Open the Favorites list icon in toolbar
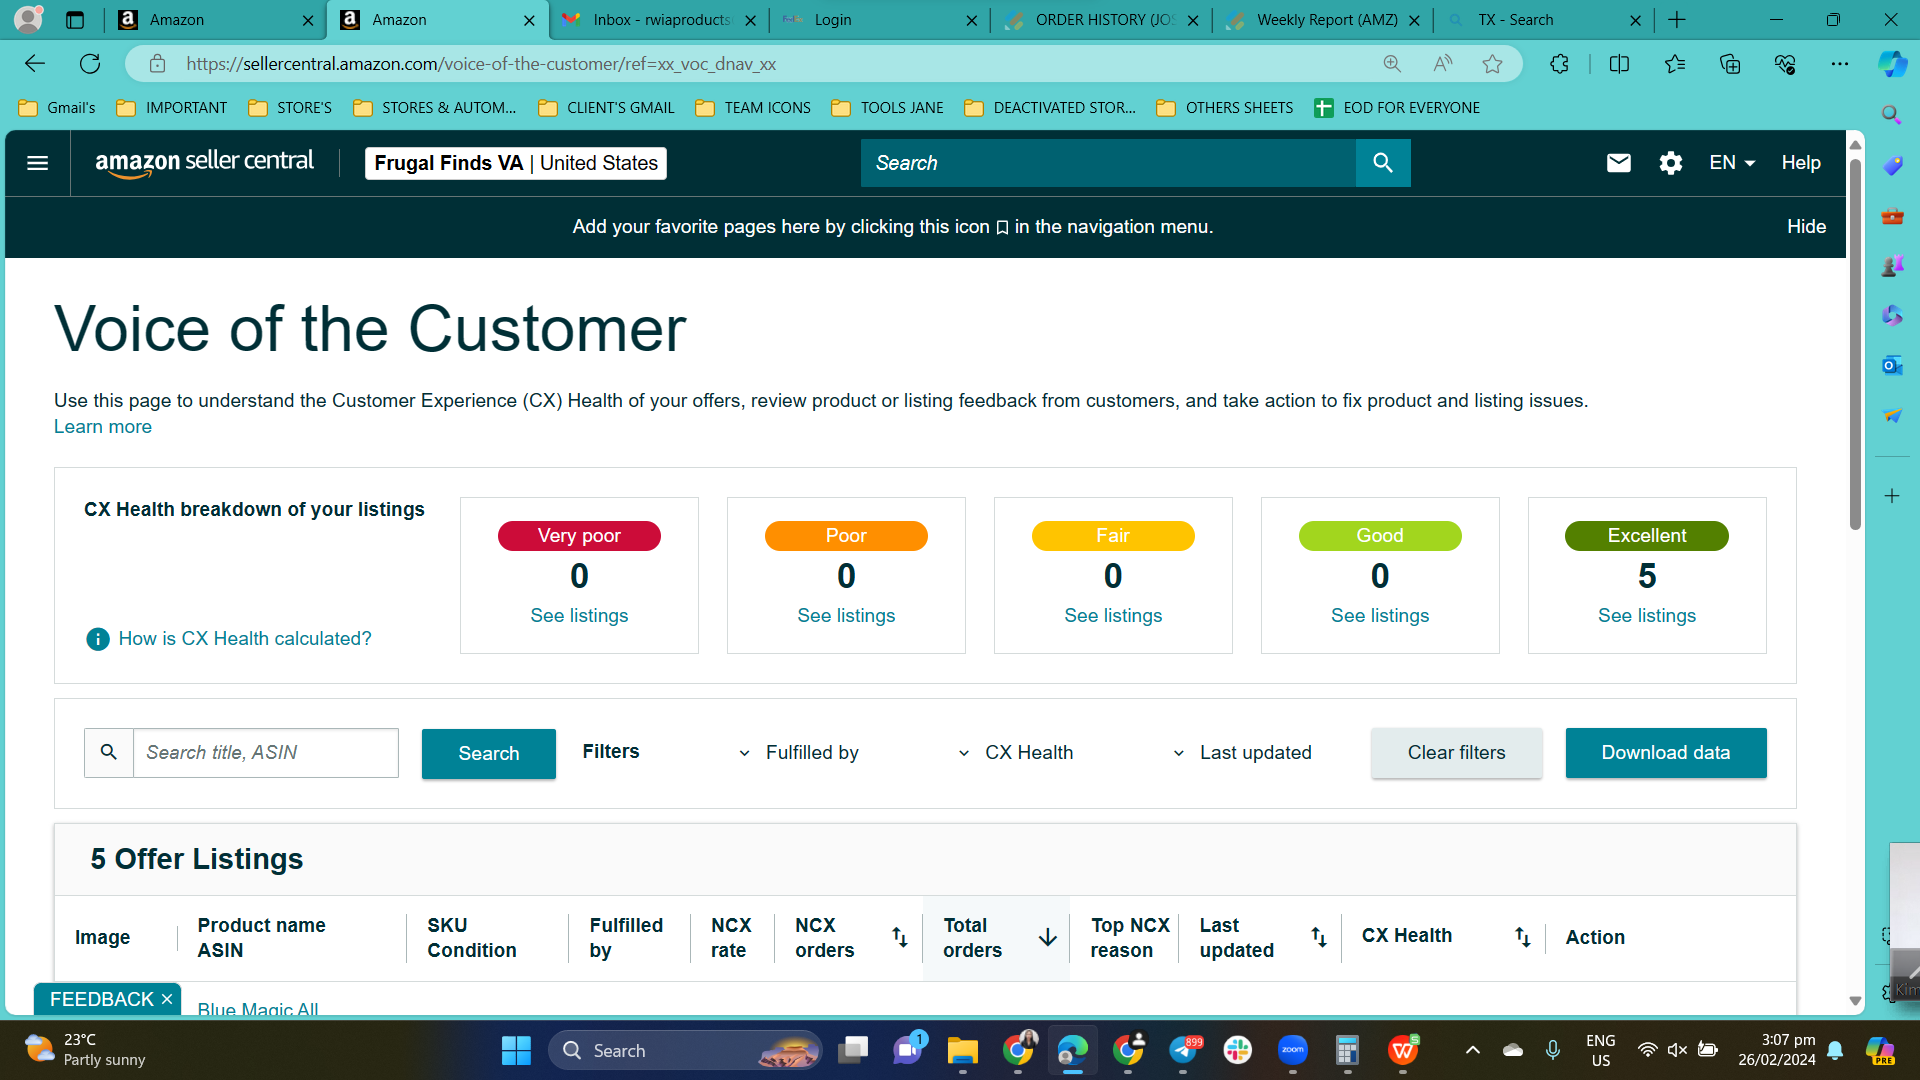1920x1080 pixels. (1675, 64)
